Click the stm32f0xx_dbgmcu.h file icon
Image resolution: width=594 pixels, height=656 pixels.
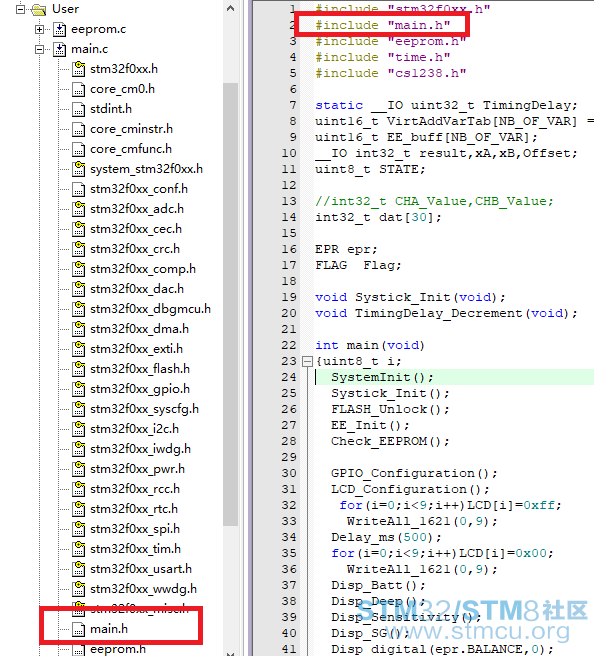[x=78, y=309]
